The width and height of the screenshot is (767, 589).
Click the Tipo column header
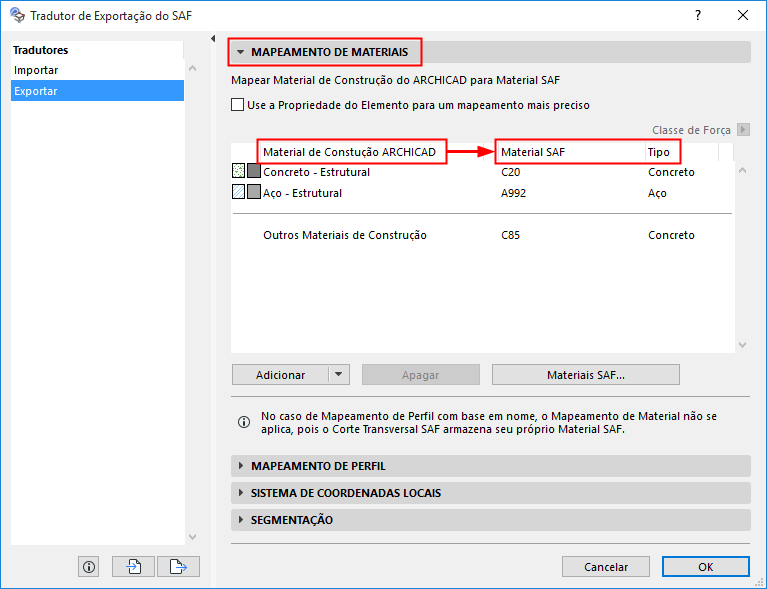[x=658, y=152]
